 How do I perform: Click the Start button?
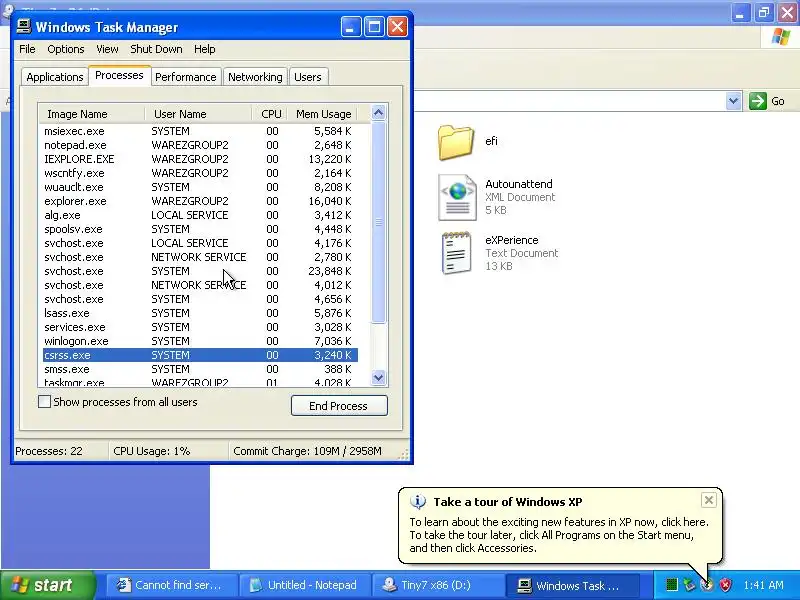tap(47, 585)
